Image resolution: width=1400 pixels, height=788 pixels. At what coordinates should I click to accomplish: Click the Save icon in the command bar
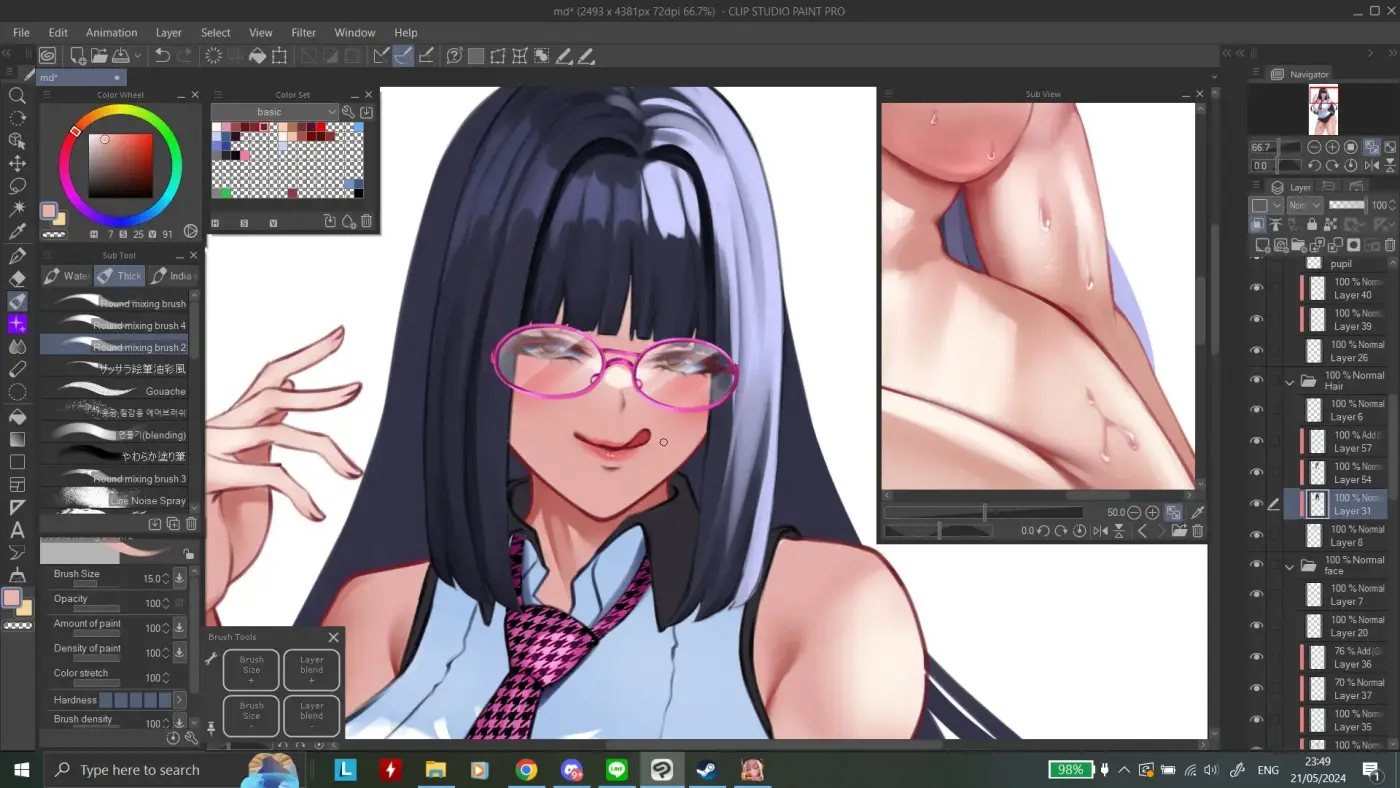click(x=121, y=56)
